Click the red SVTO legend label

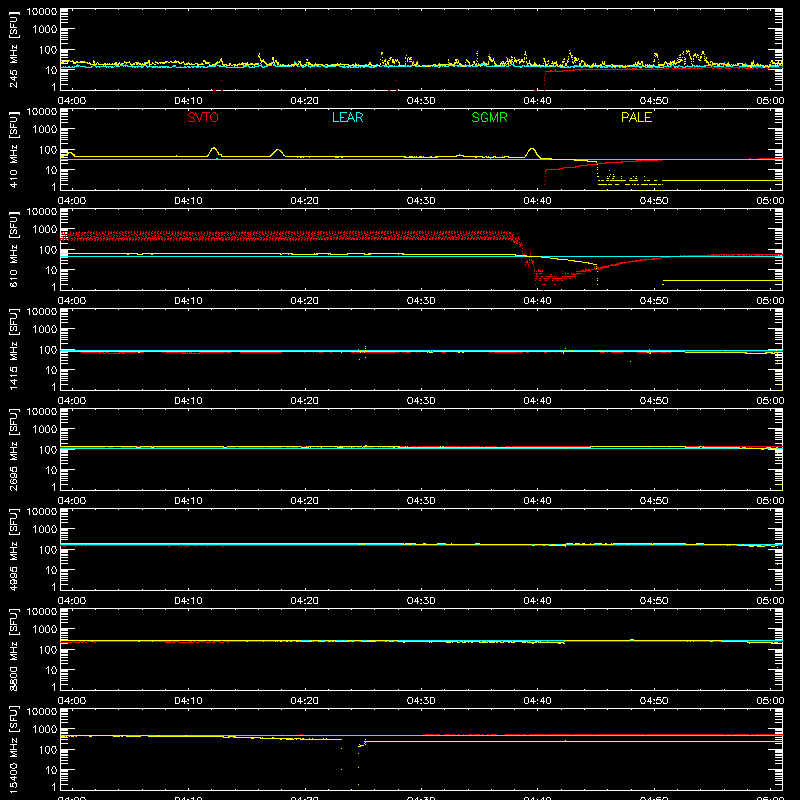click(x=203, y=117)
